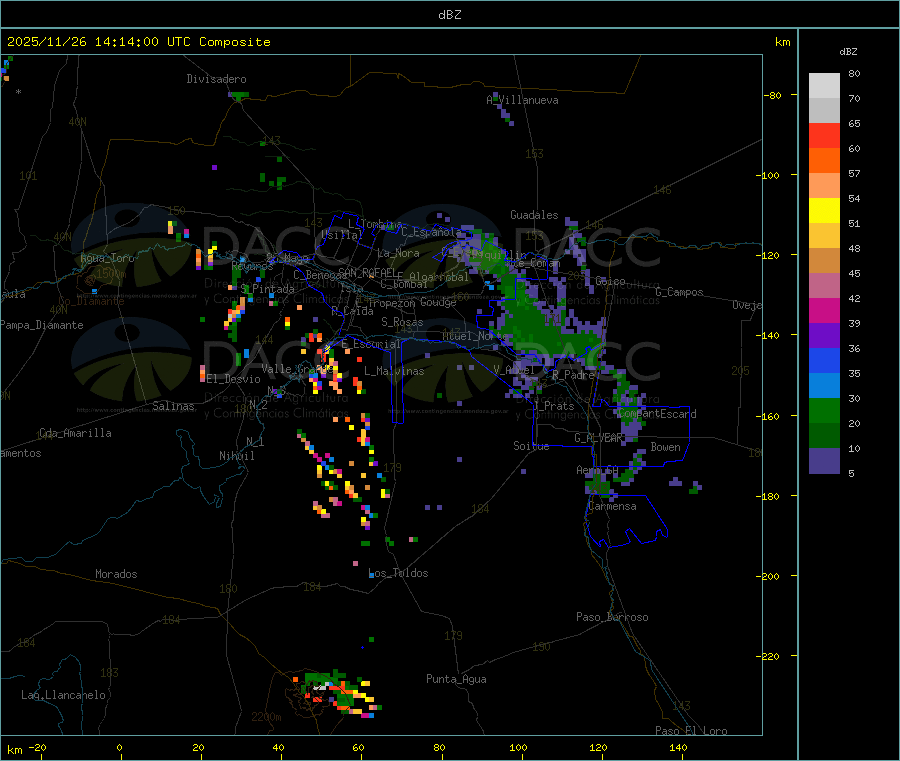The image size is (900, 761).
Task: Click the Paso_Burroso location label
Action: [x=612, y=617]
